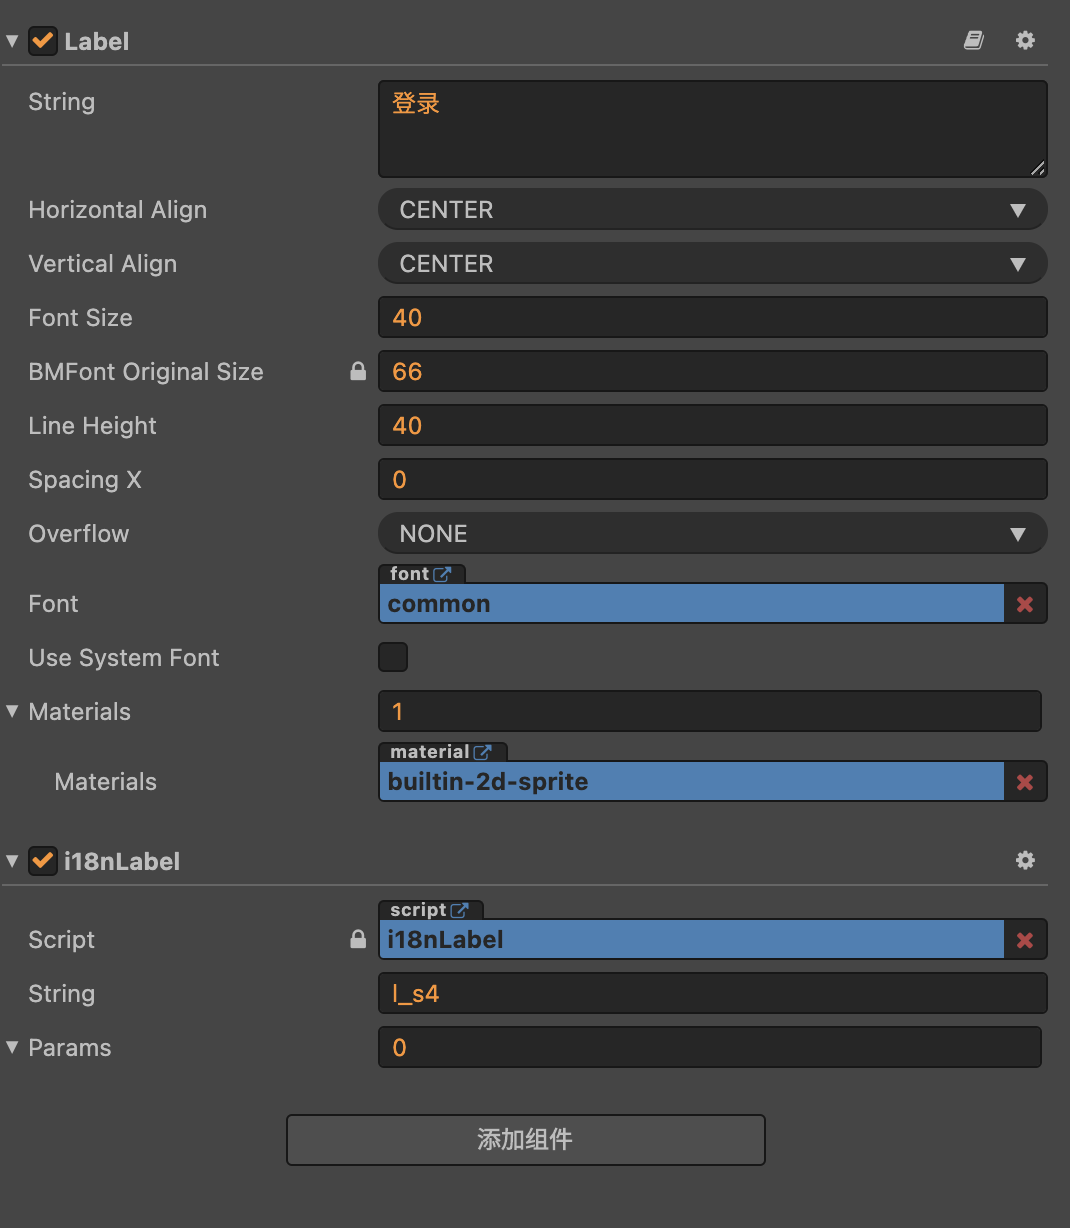Enable Use System Font checkbox
The image size is (1070, 1228).
(393, 657)
